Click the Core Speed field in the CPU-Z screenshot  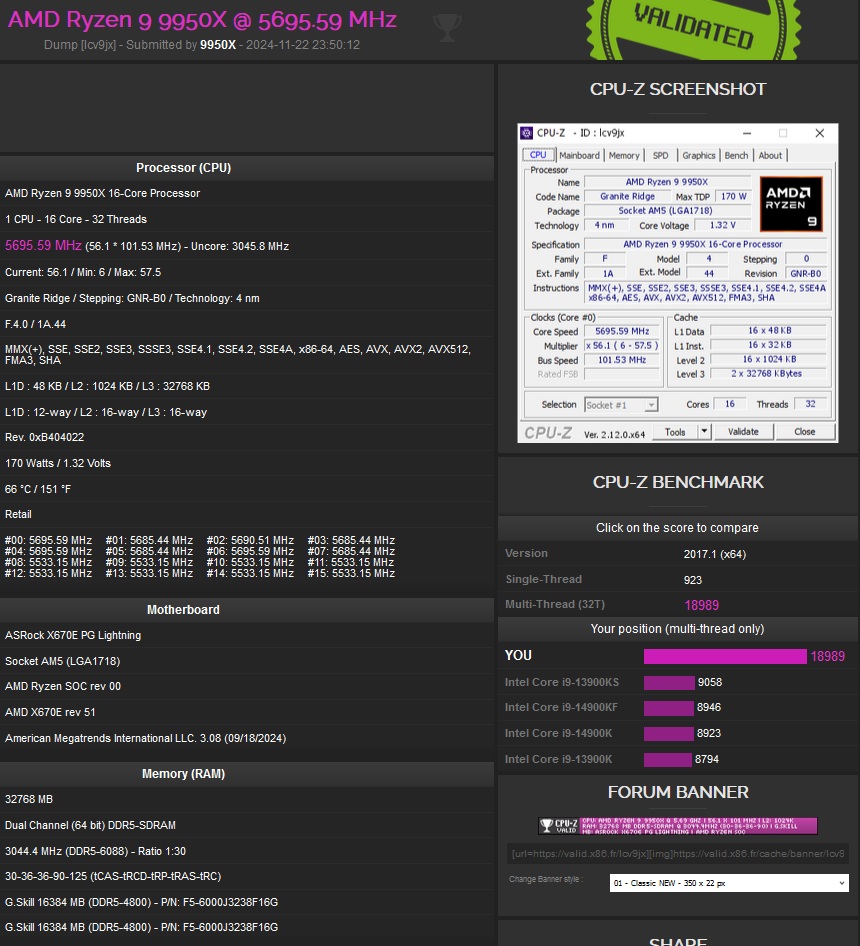pyautogui.click(x=622, y=331)
